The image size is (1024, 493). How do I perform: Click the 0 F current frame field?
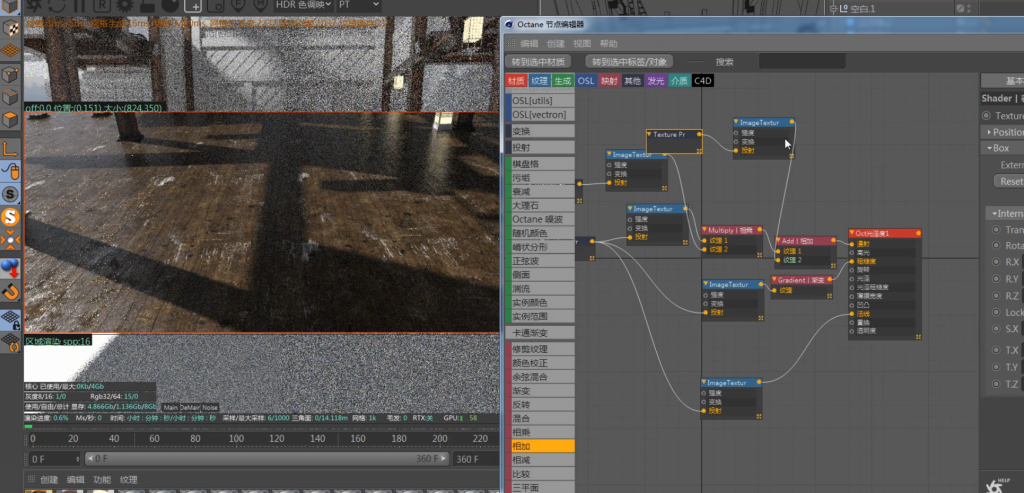point(54,458)
